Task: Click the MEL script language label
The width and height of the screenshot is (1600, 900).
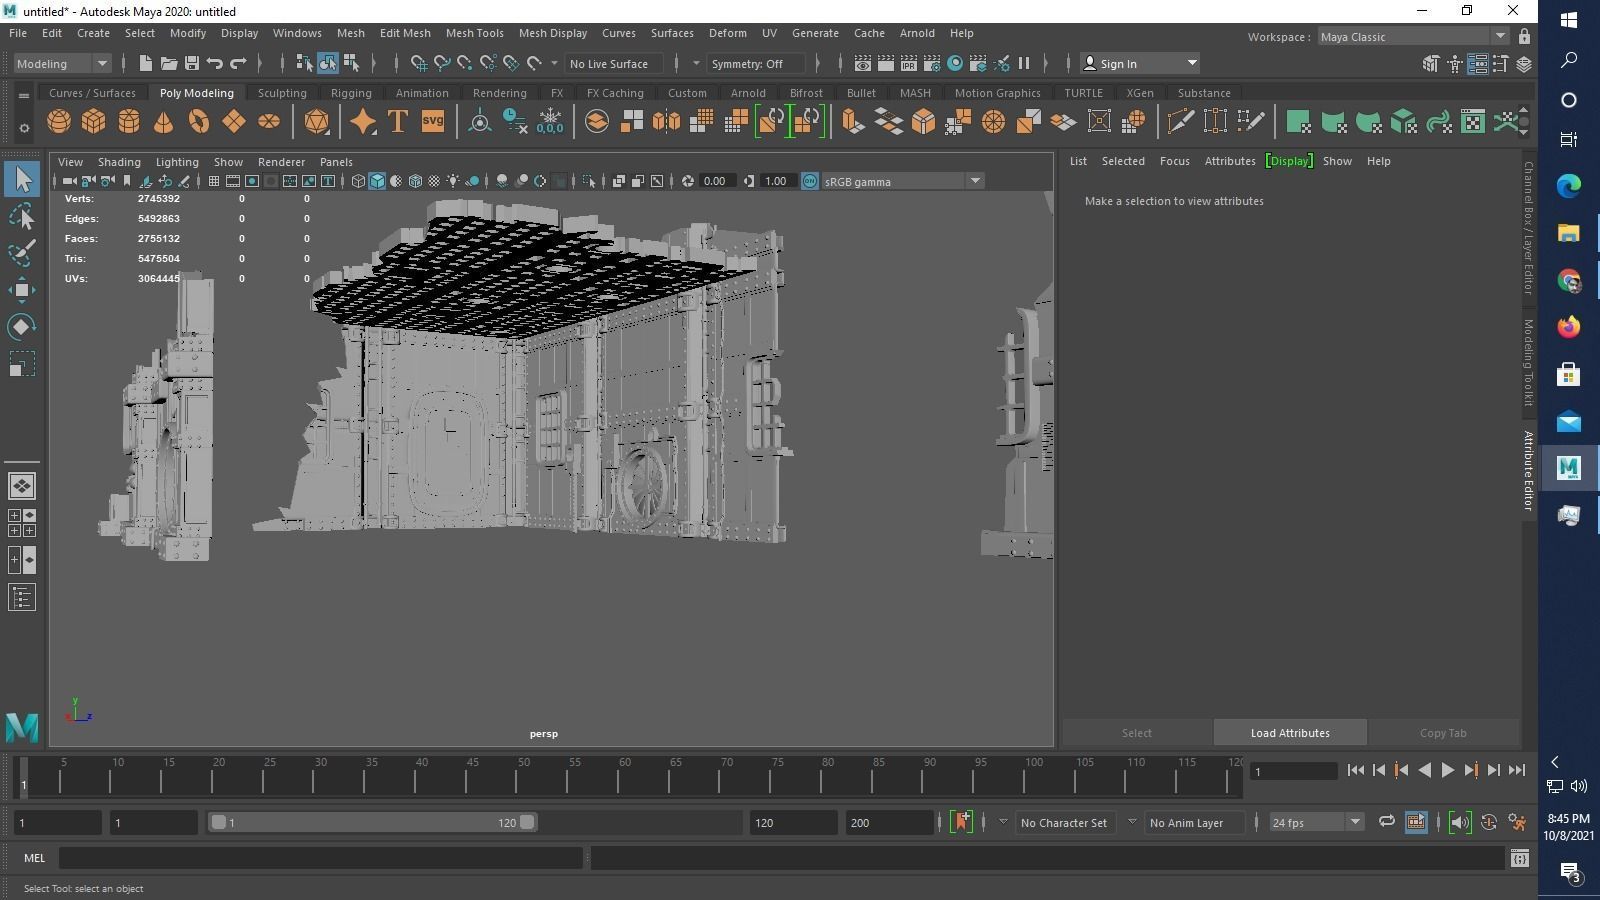Action: tap(35, 858)
